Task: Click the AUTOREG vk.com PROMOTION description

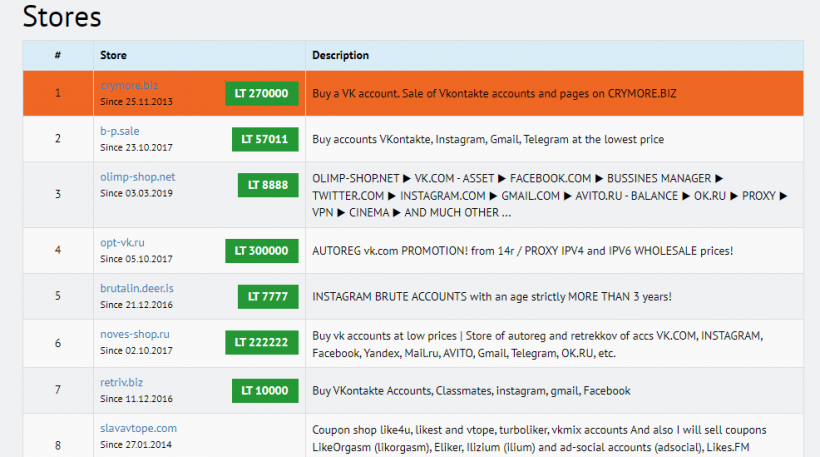Action: point(522,251)
